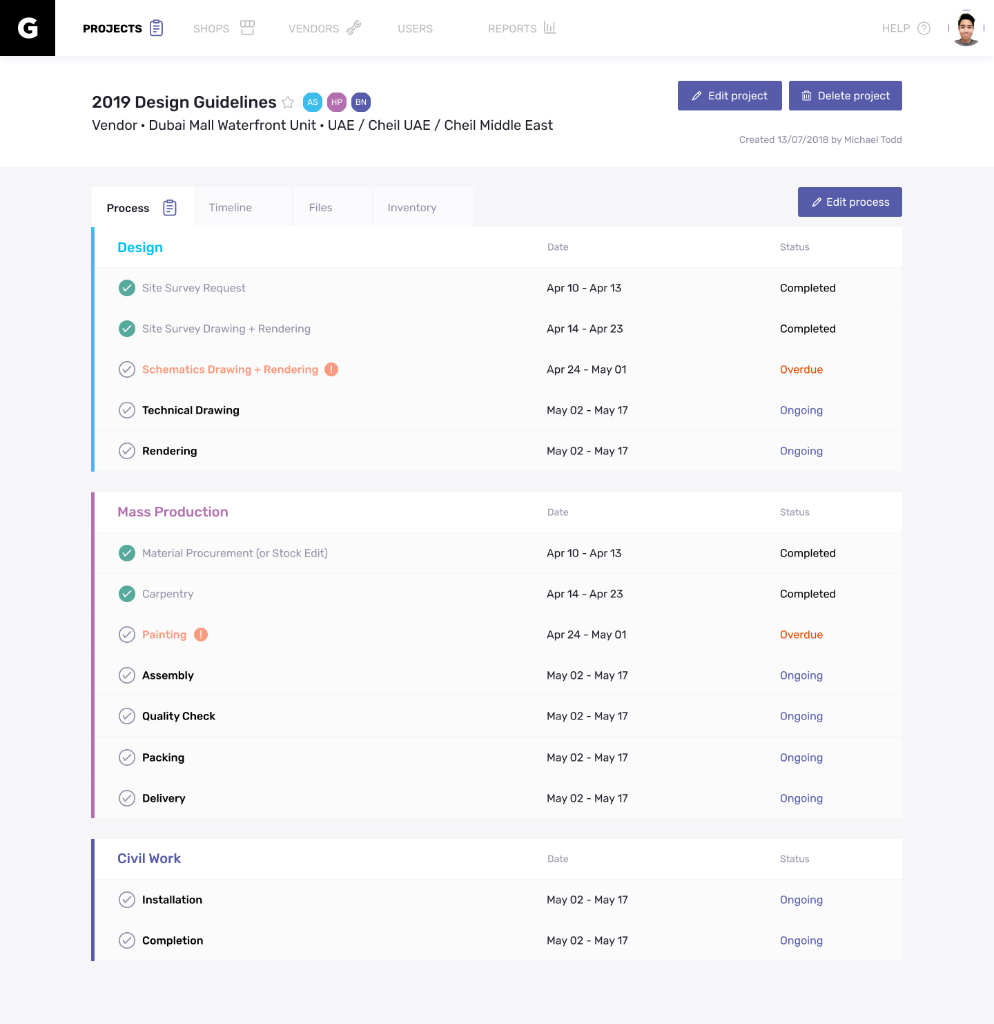
Task: Mark Rendering task as complete
Action: point(127,451)
